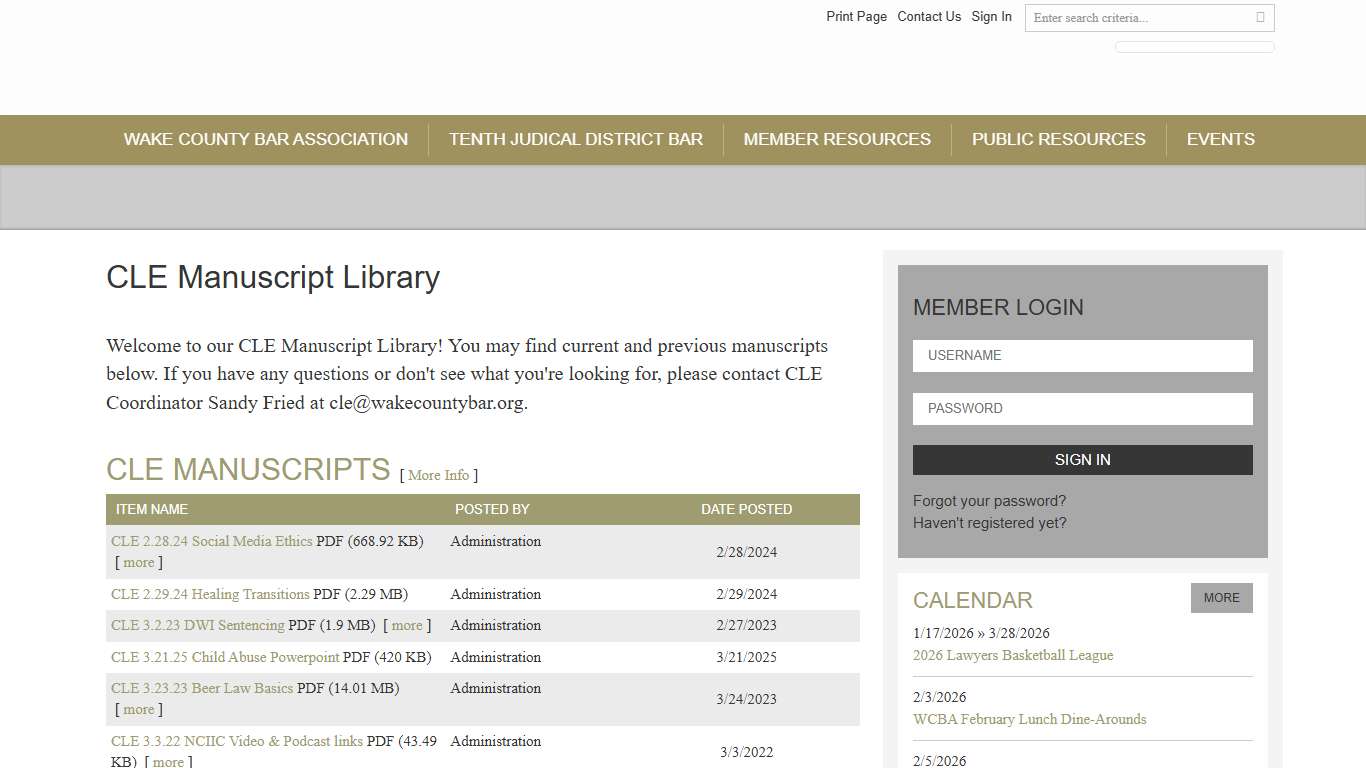
Task: Click the Print Page link
Action: [855, 16]
